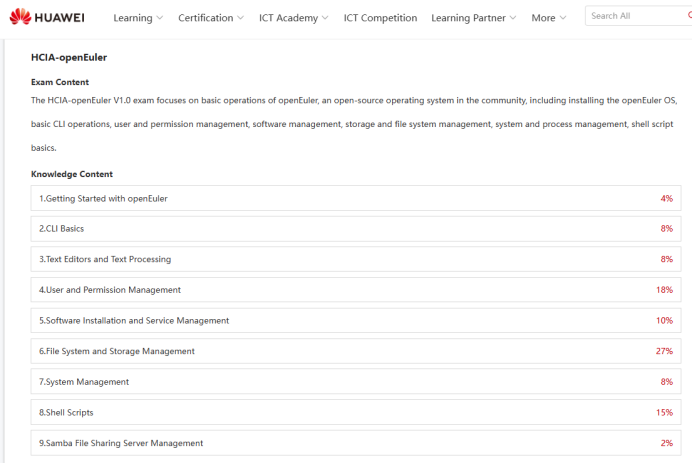The image size is (692, 464).
Task: Open the More menu
Action: point(548,18)
